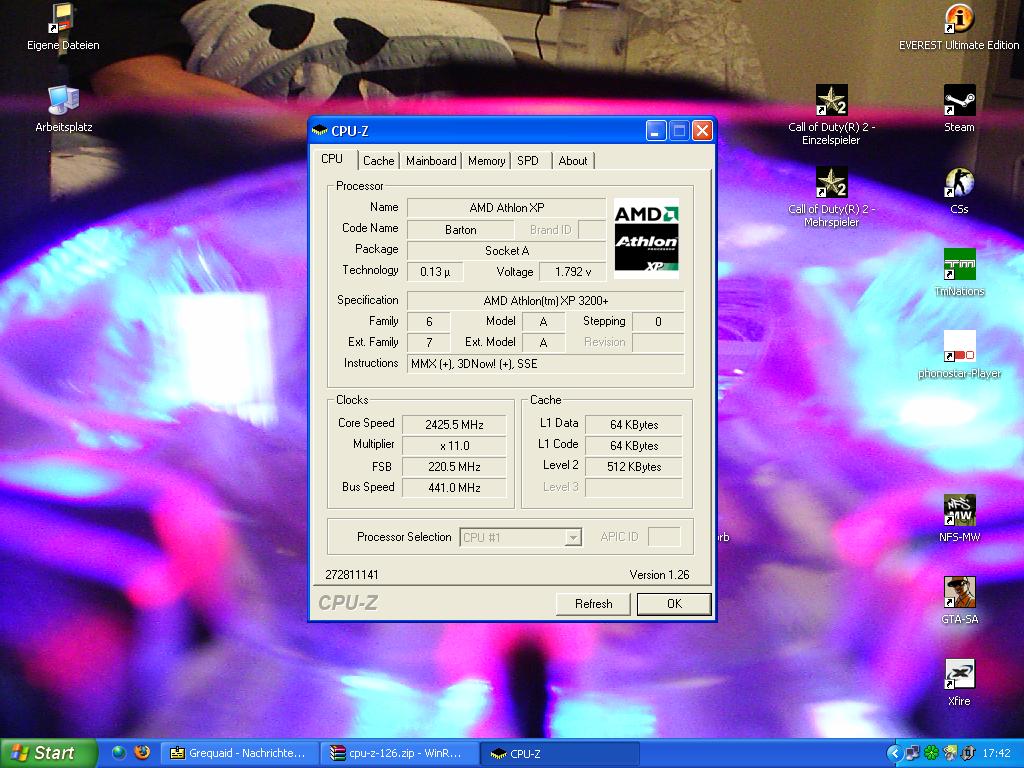Click the 512 KBytes Level 2 cache value
1024x768 pixels.
click(633, 466)
